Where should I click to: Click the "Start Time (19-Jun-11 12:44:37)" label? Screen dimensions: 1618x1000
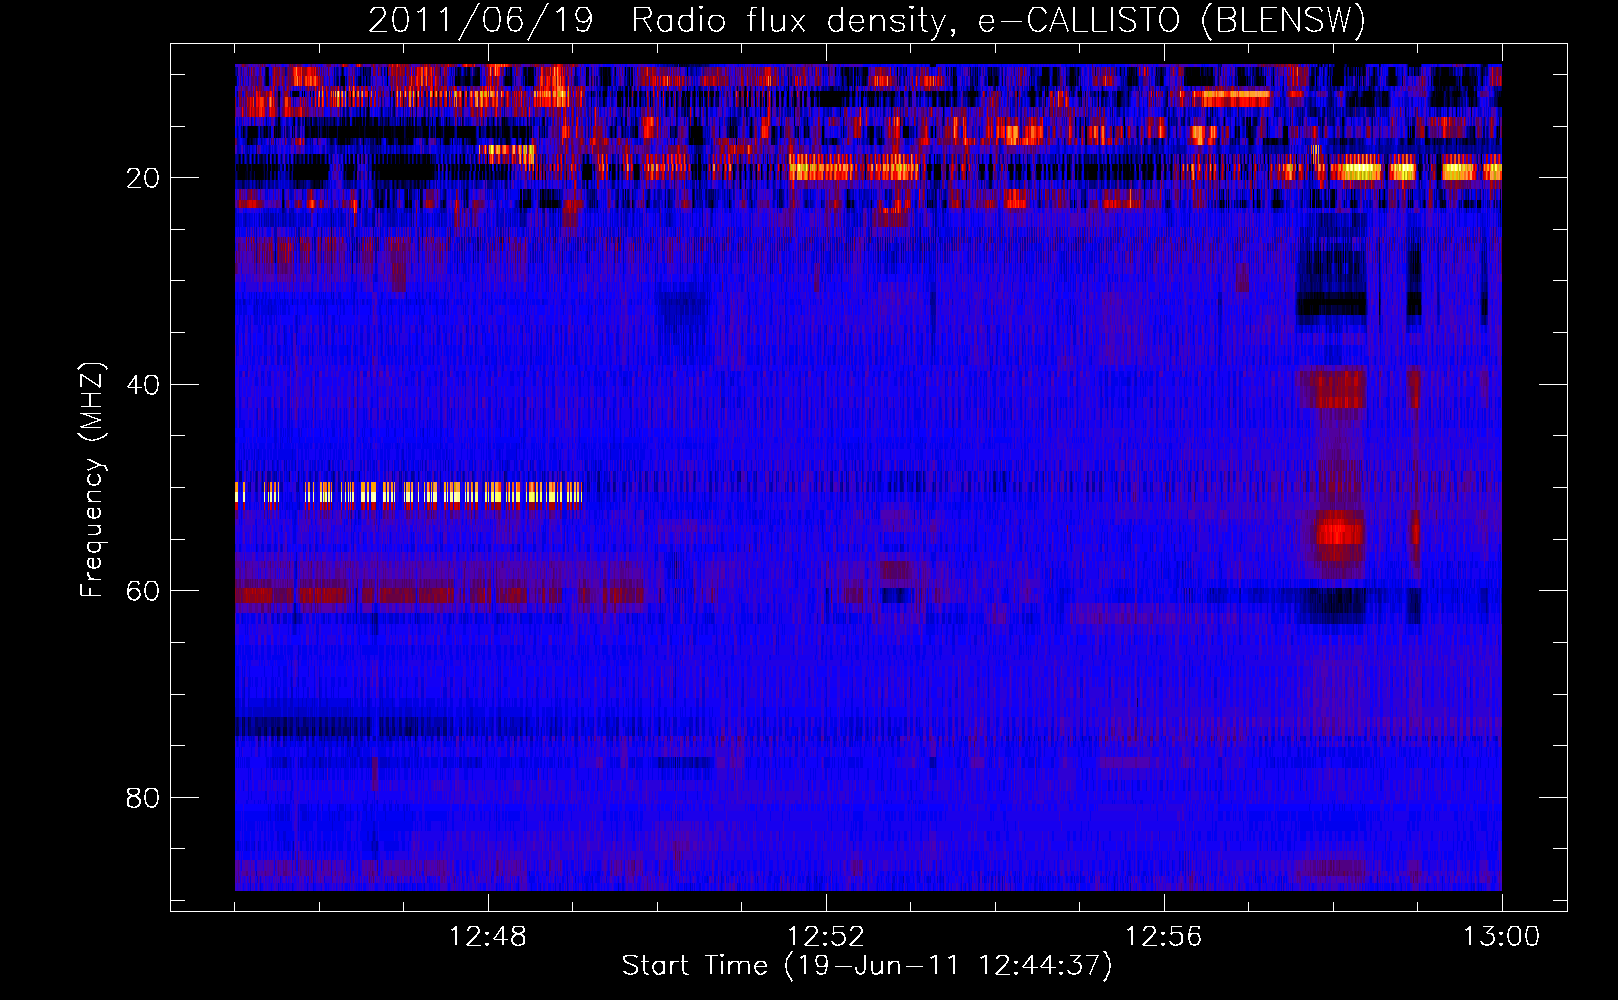[867, 966]
